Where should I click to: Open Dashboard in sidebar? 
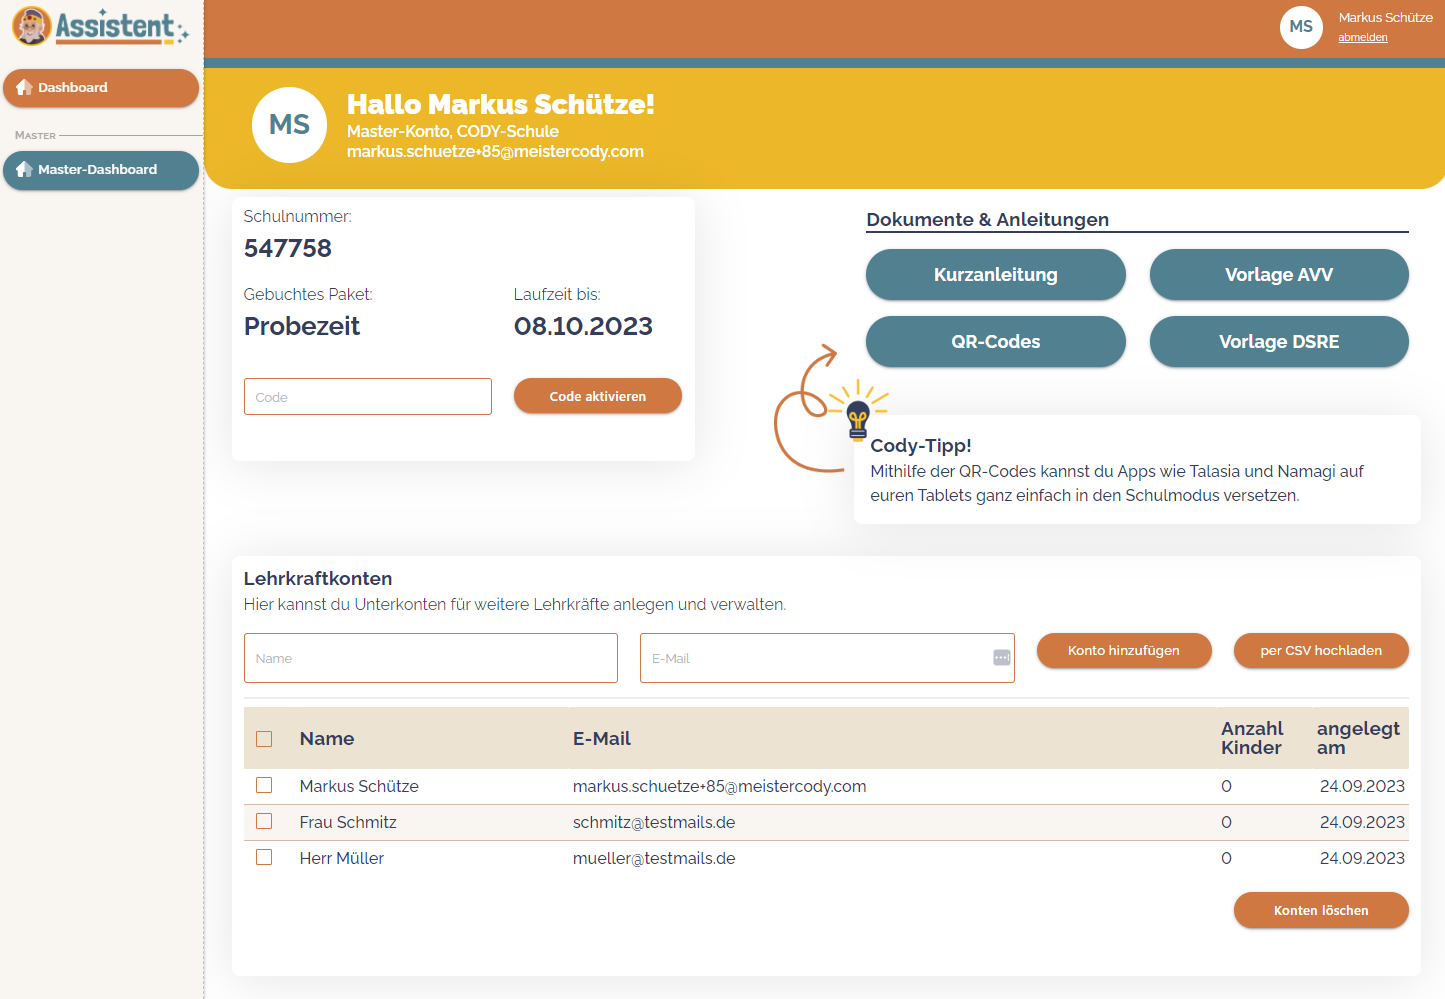tap(101, 88)
